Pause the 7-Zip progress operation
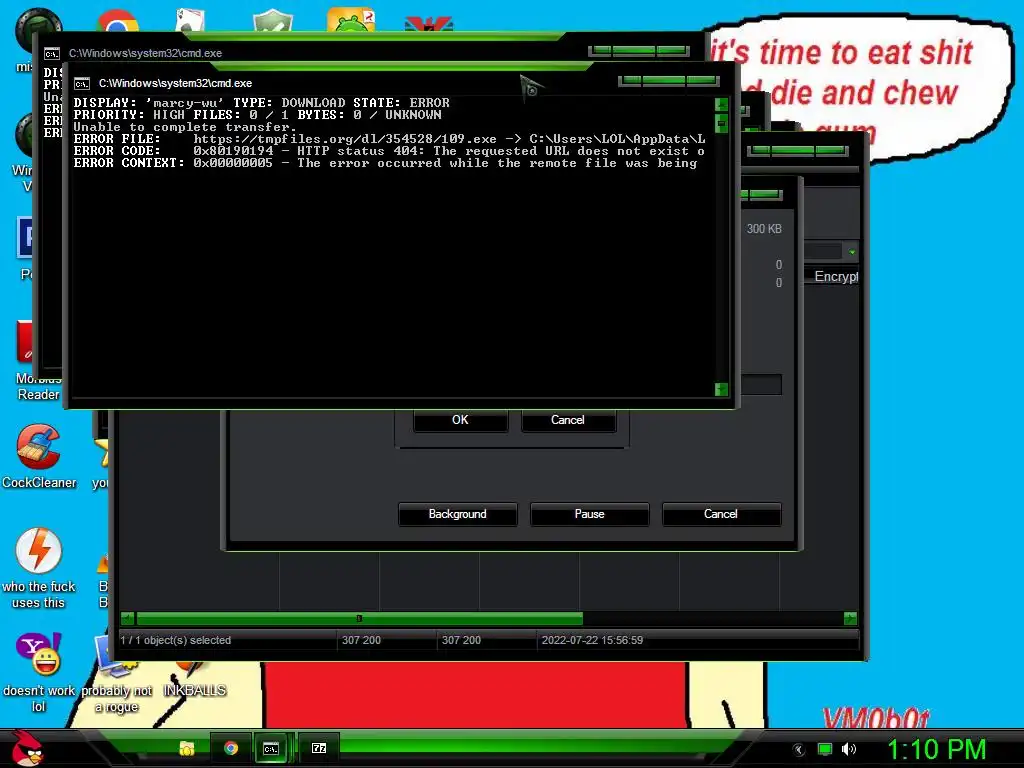The image size is (1024, 768). 589,514
